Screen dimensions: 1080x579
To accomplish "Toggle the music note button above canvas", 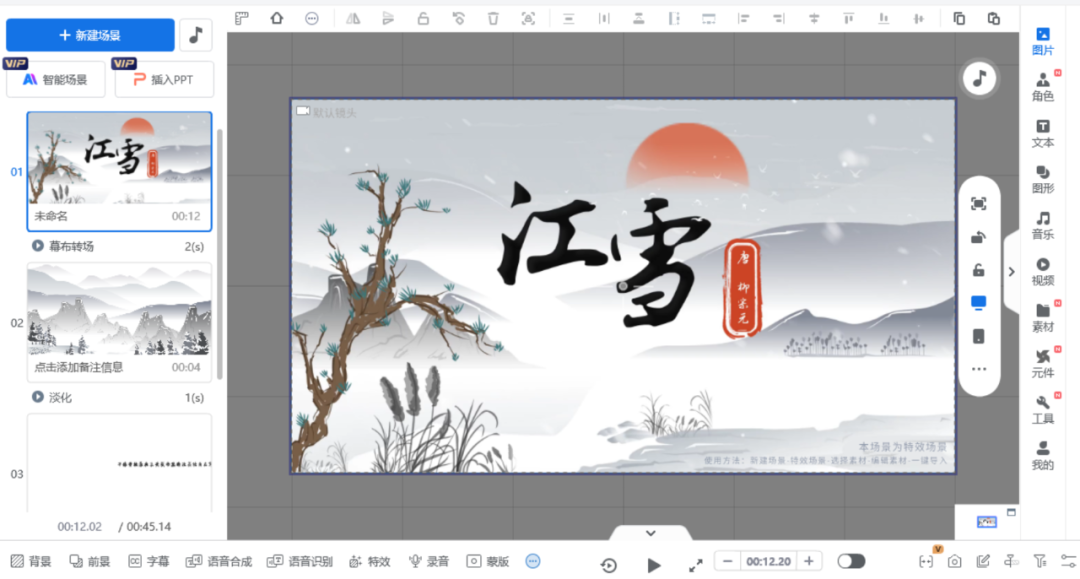I will tap(979, 77).
